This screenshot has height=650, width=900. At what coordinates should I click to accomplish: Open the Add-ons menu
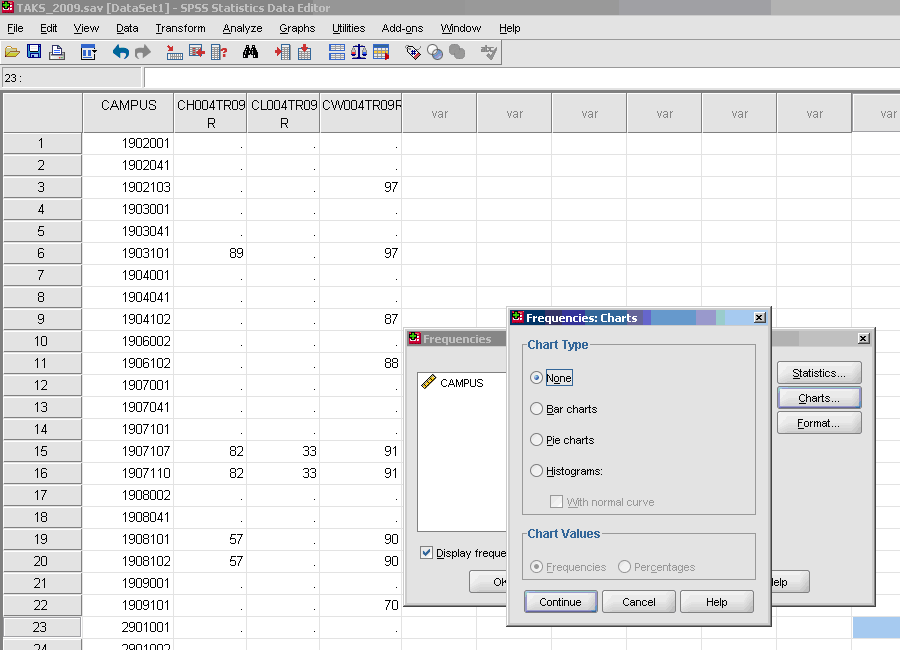pos(402,28)
